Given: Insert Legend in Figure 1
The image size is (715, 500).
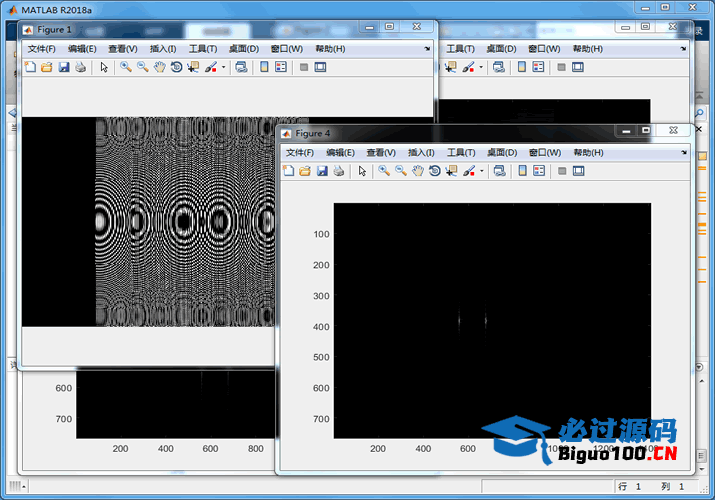Looking at the screenshot, I should click(281, 67).
